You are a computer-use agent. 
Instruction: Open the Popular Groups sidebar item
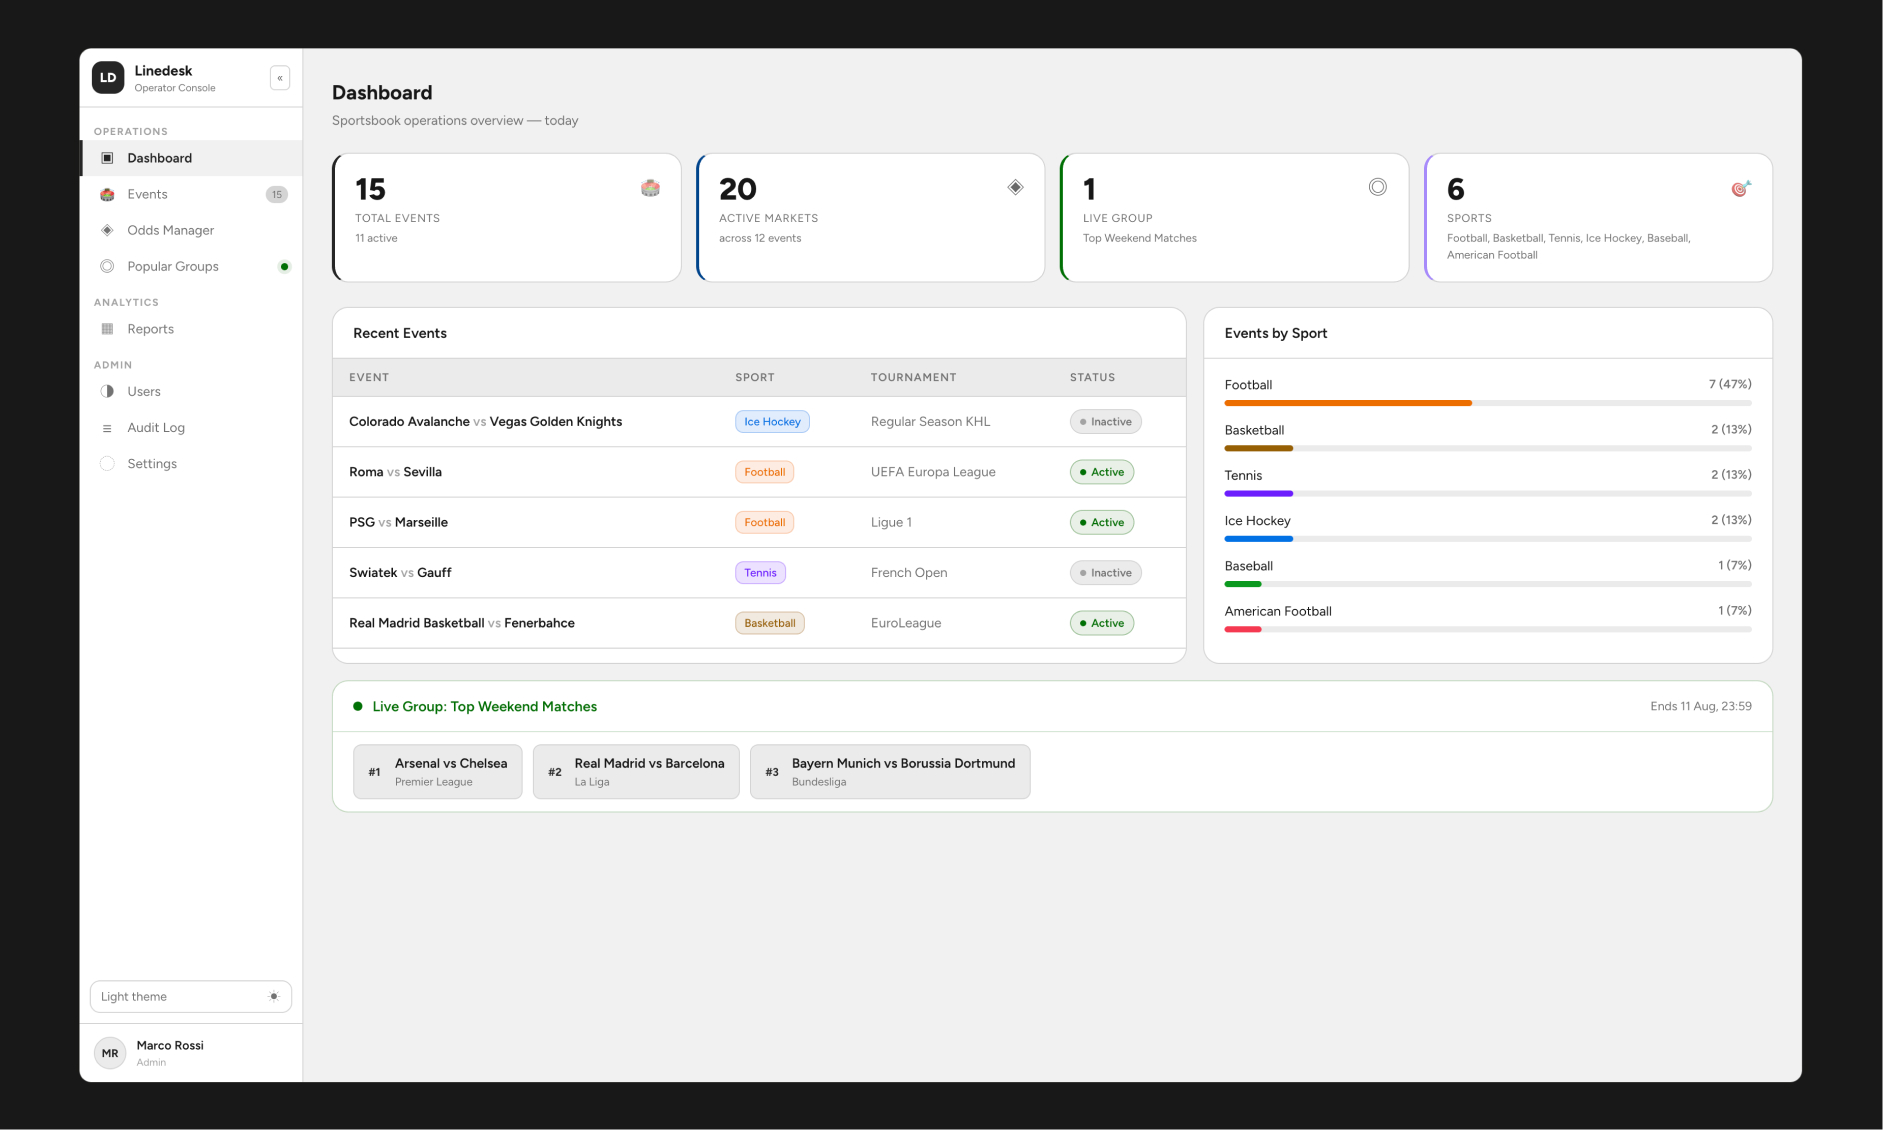[x=192, y=266]
